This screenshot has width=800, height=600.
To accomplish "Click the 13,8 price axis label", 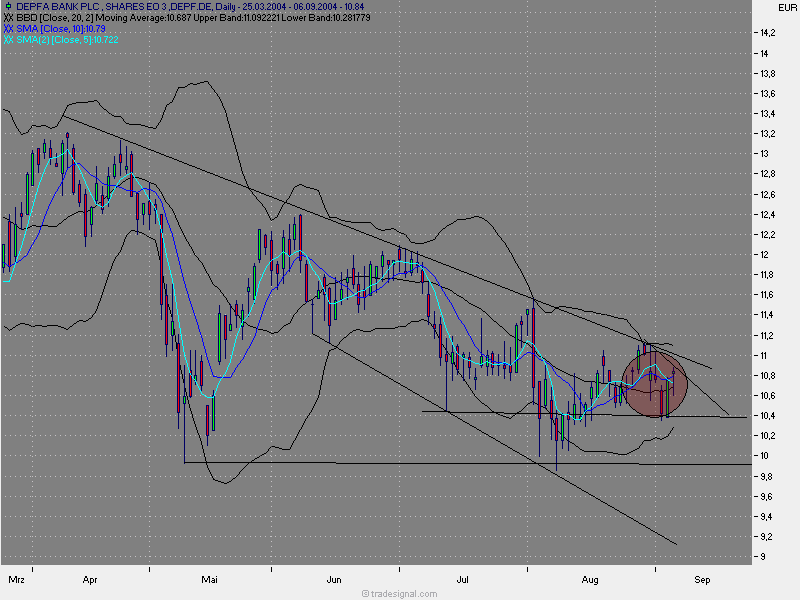I will pos(767,73).
